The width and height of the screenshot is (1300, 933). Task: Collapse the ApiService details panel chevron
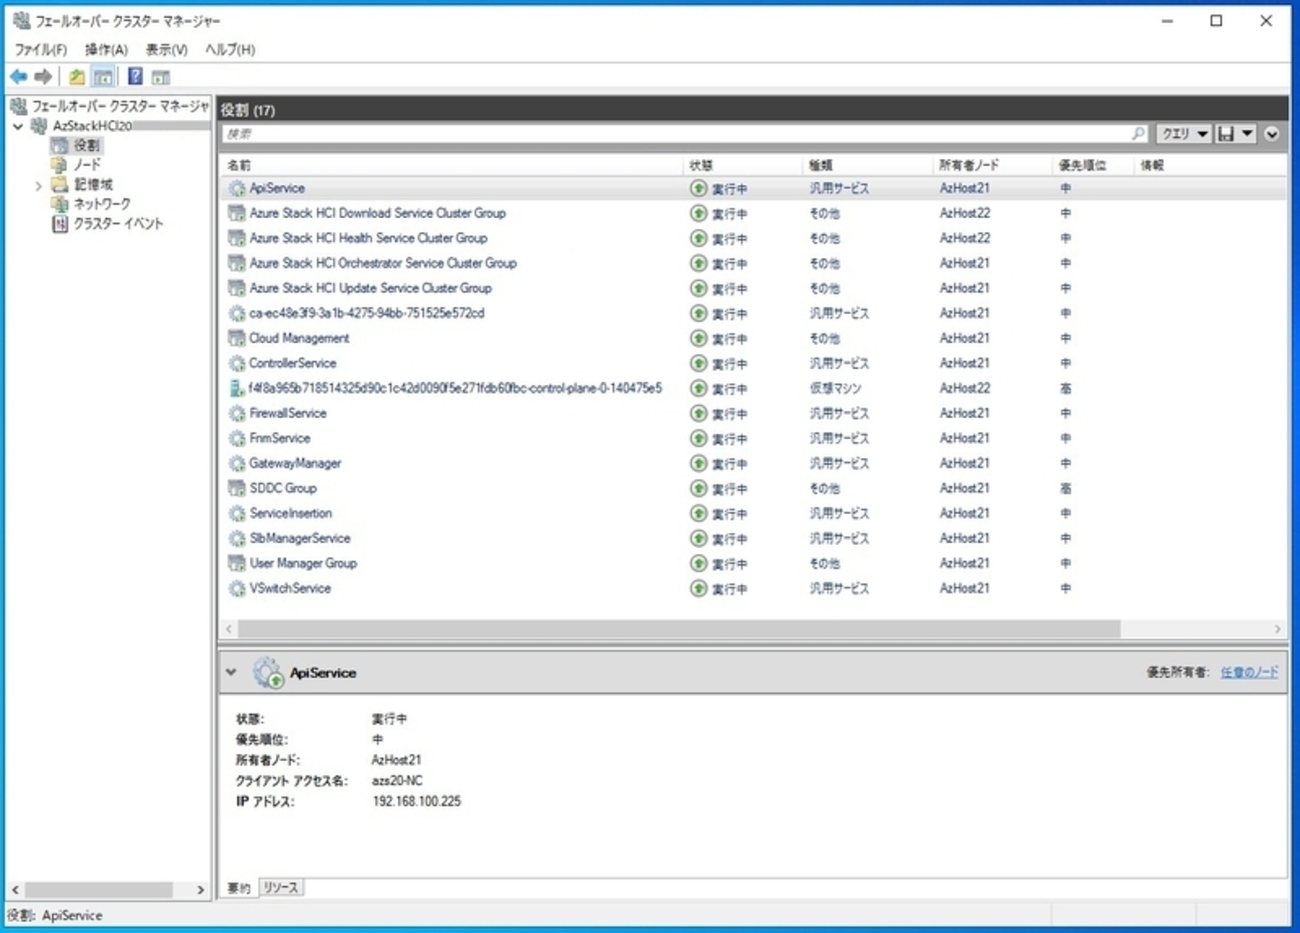tap(231, 672)
